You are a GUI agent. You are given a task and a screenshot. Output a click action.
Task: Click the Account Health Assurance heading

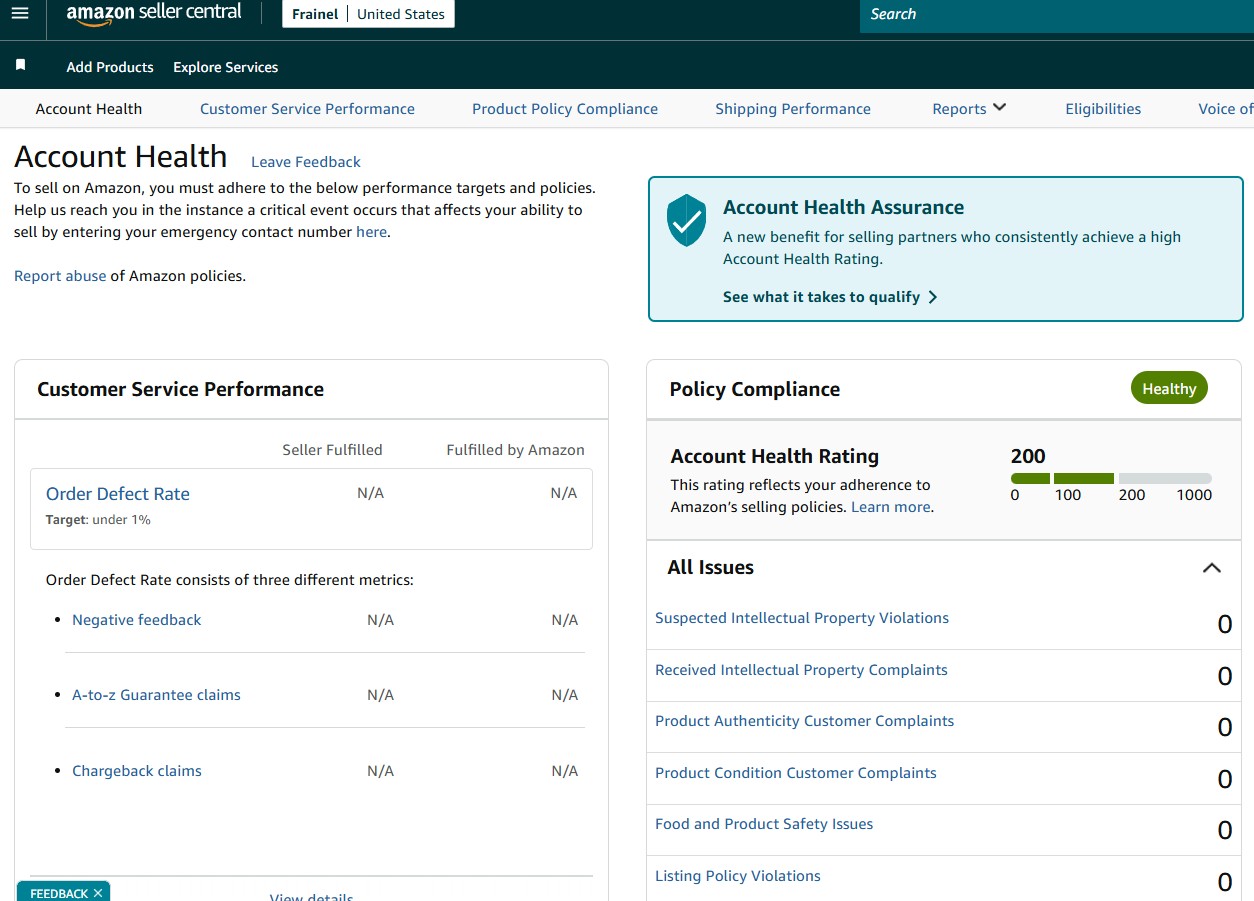(x=843, y=207)
